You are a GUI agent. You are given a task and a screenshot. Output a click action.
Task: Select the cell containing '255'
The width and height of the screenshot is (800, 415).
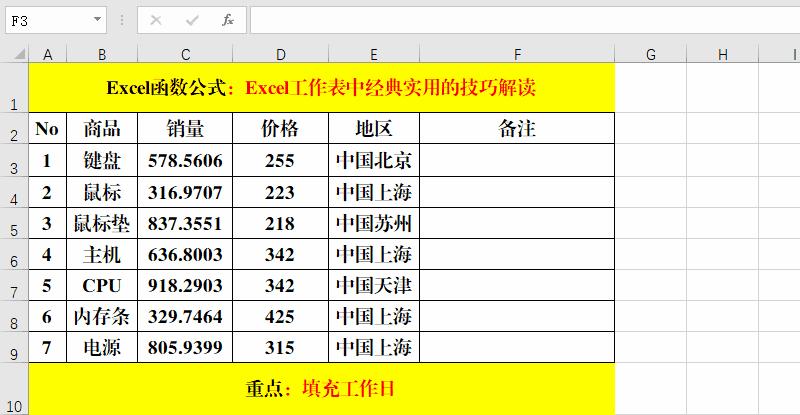pyautogui.click(x=281, y=160)
